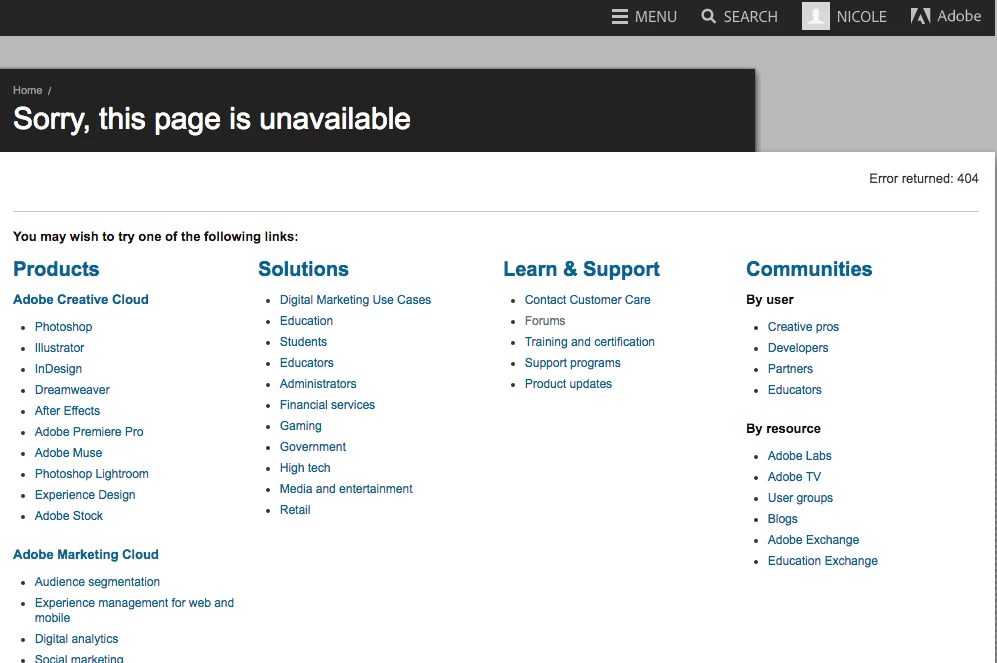Viewport: 997px width, 663px height.
Task: Open the Dreamweaver link
Action: (x=72, y=390)
